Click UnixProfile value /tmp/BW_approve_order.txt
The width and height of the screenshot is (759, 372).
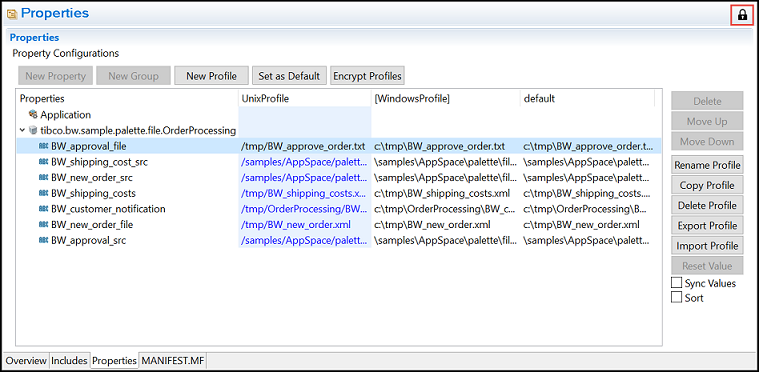coord(303,146)
